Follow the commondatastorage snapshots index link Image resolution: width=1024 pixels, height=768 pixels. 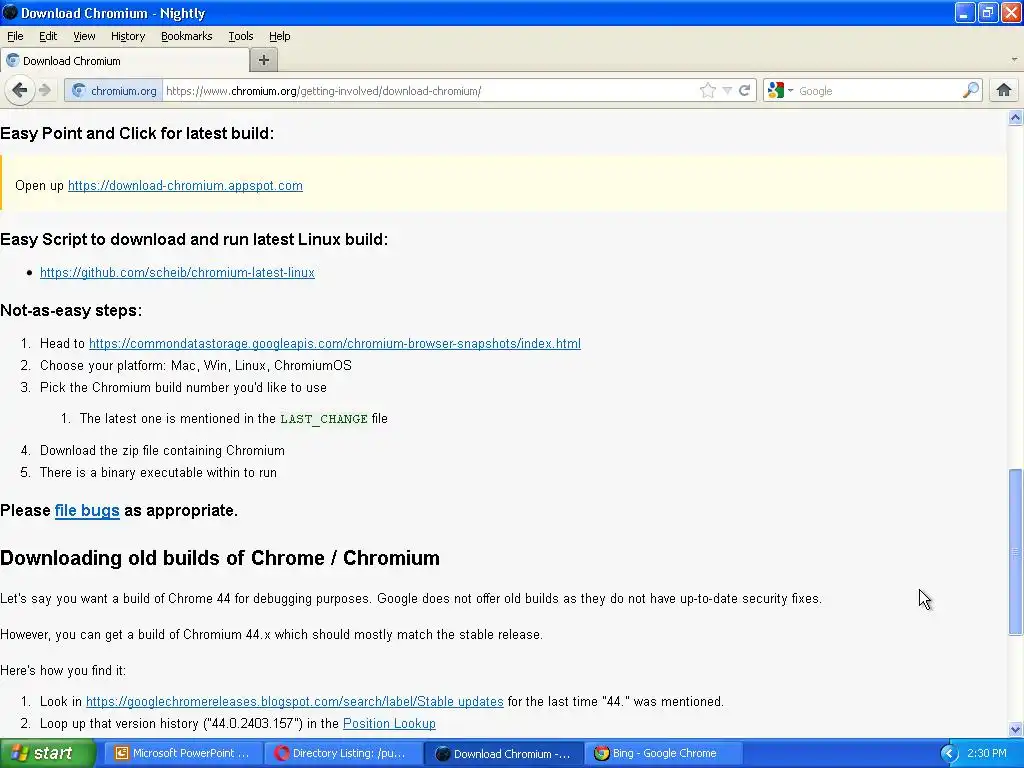pos(335,344)
